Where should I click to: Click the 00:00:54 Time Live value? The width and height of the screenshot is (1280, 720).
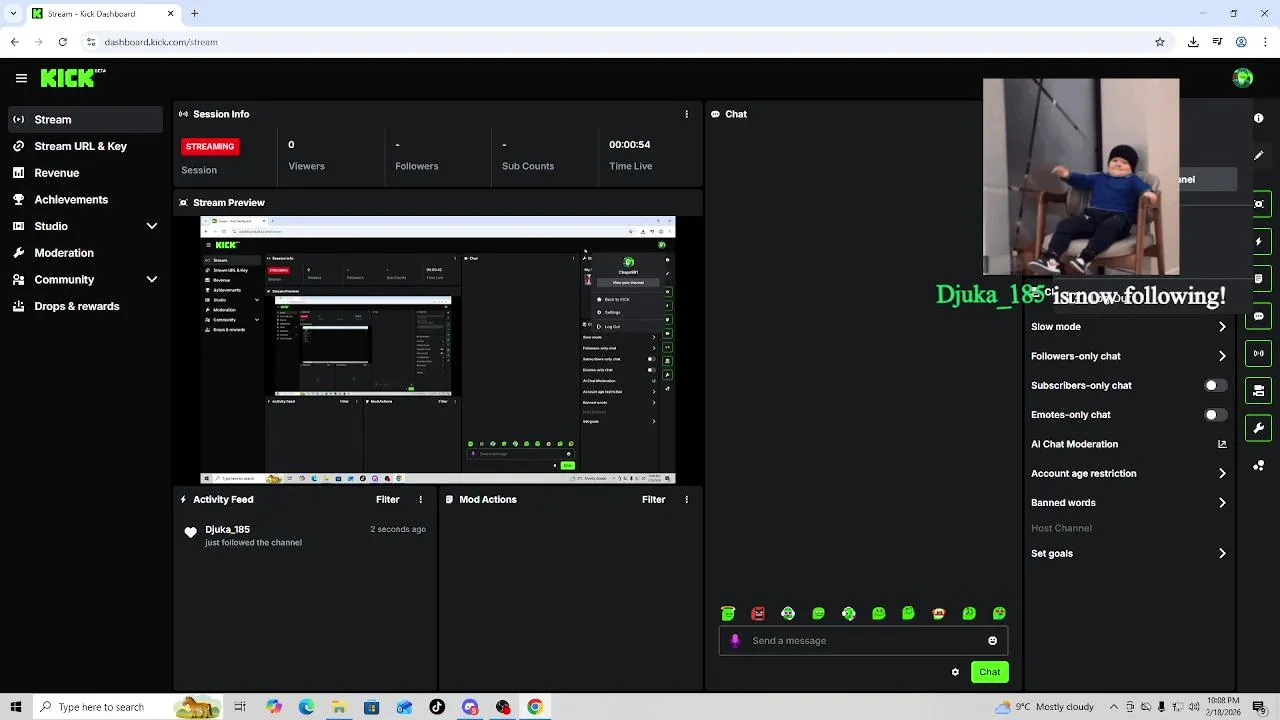click(x=630, y=144)
